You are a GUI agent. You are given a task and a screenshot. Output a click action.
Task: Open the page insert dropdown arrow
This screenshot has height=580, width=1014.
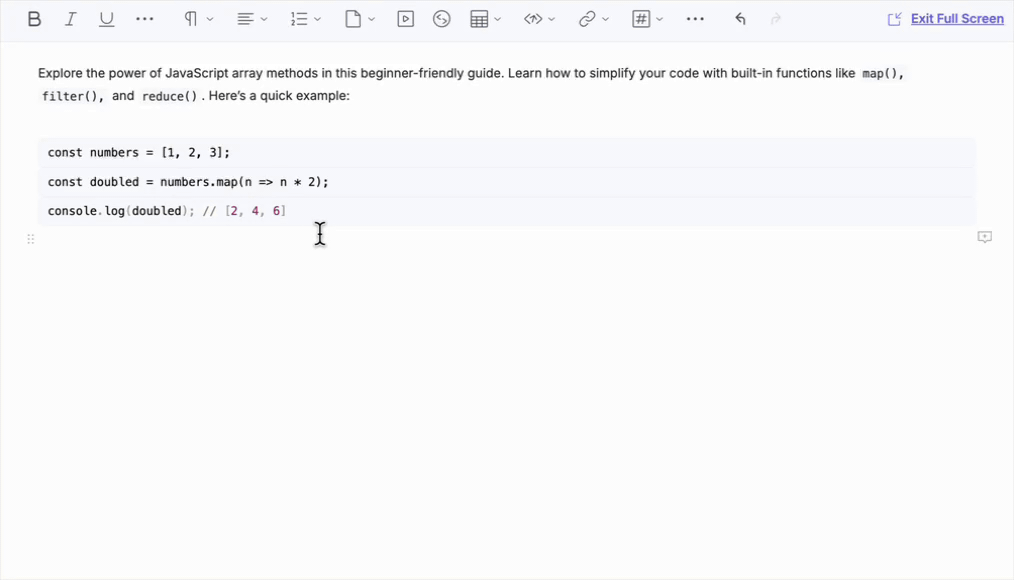tap(371, 18)
